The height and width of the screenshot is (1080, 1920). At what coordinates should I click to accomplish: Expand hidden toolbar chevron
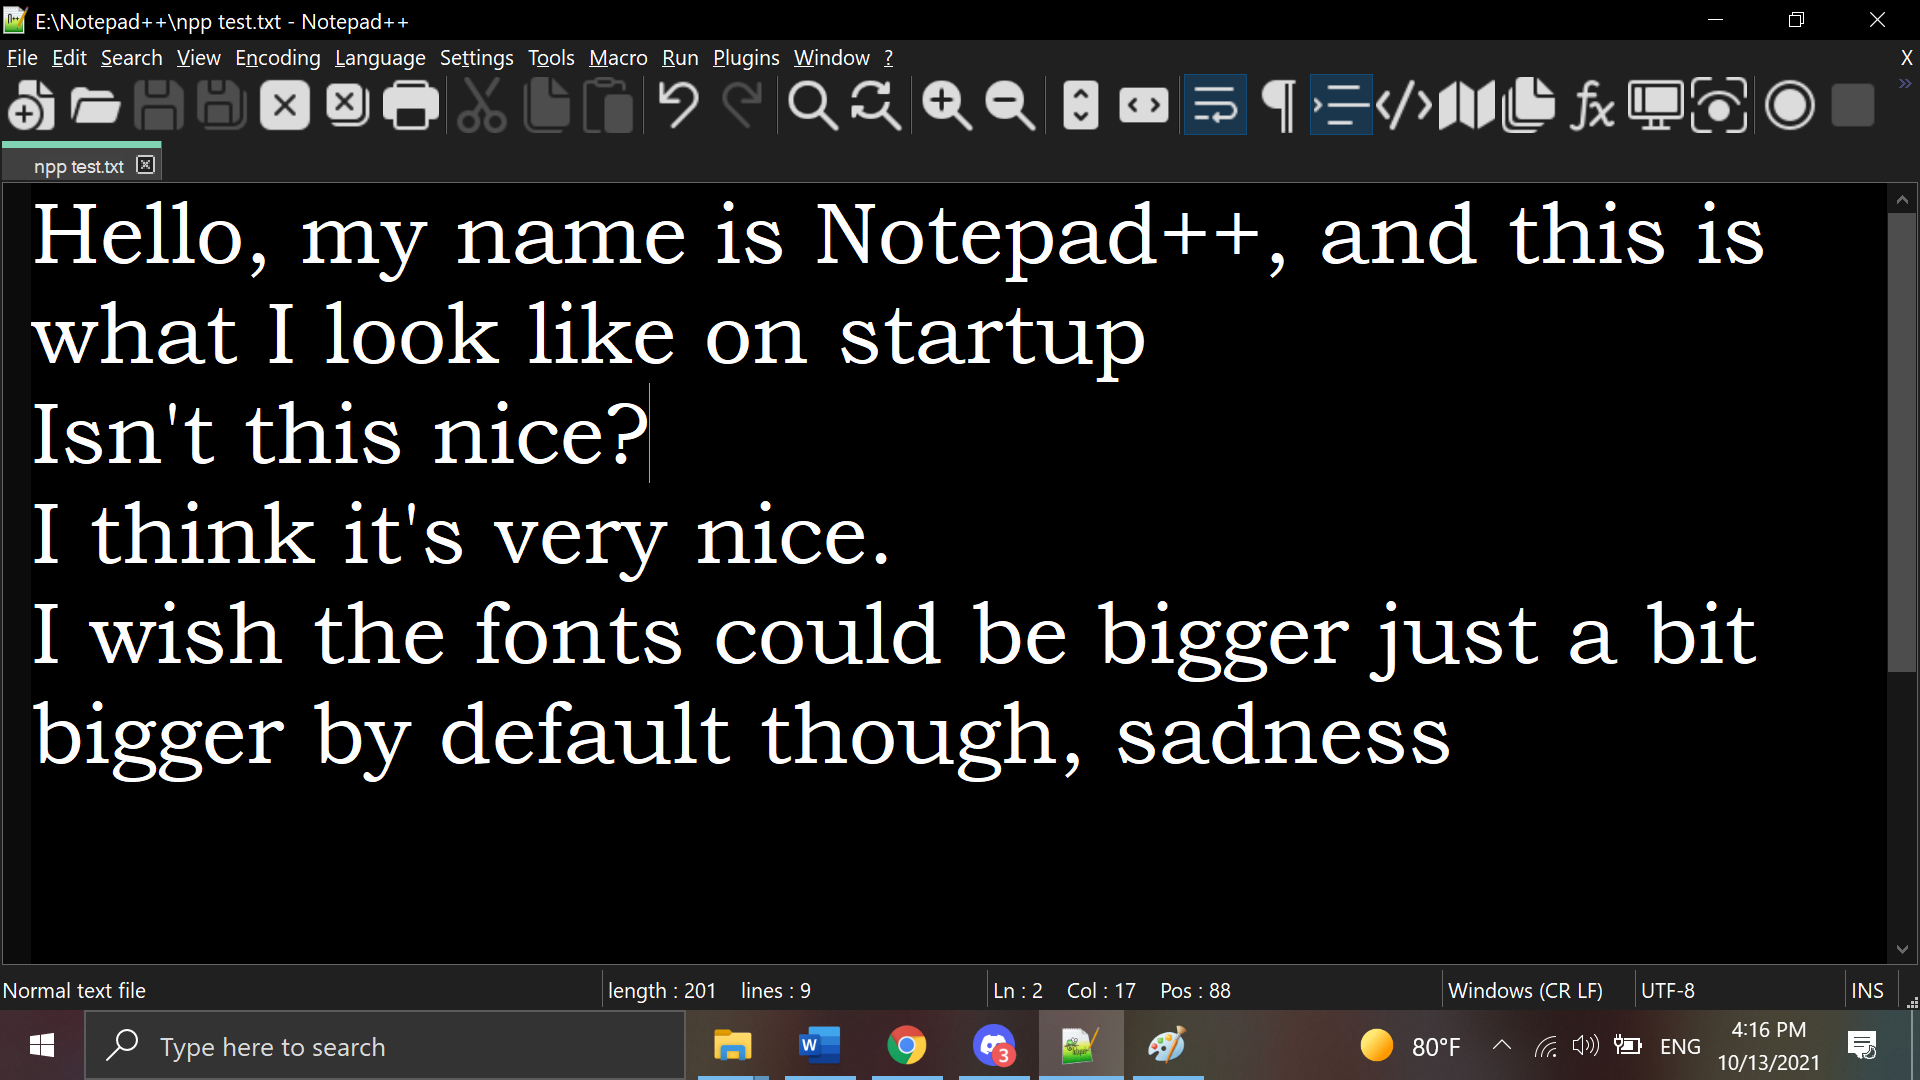click(1906, 85)
